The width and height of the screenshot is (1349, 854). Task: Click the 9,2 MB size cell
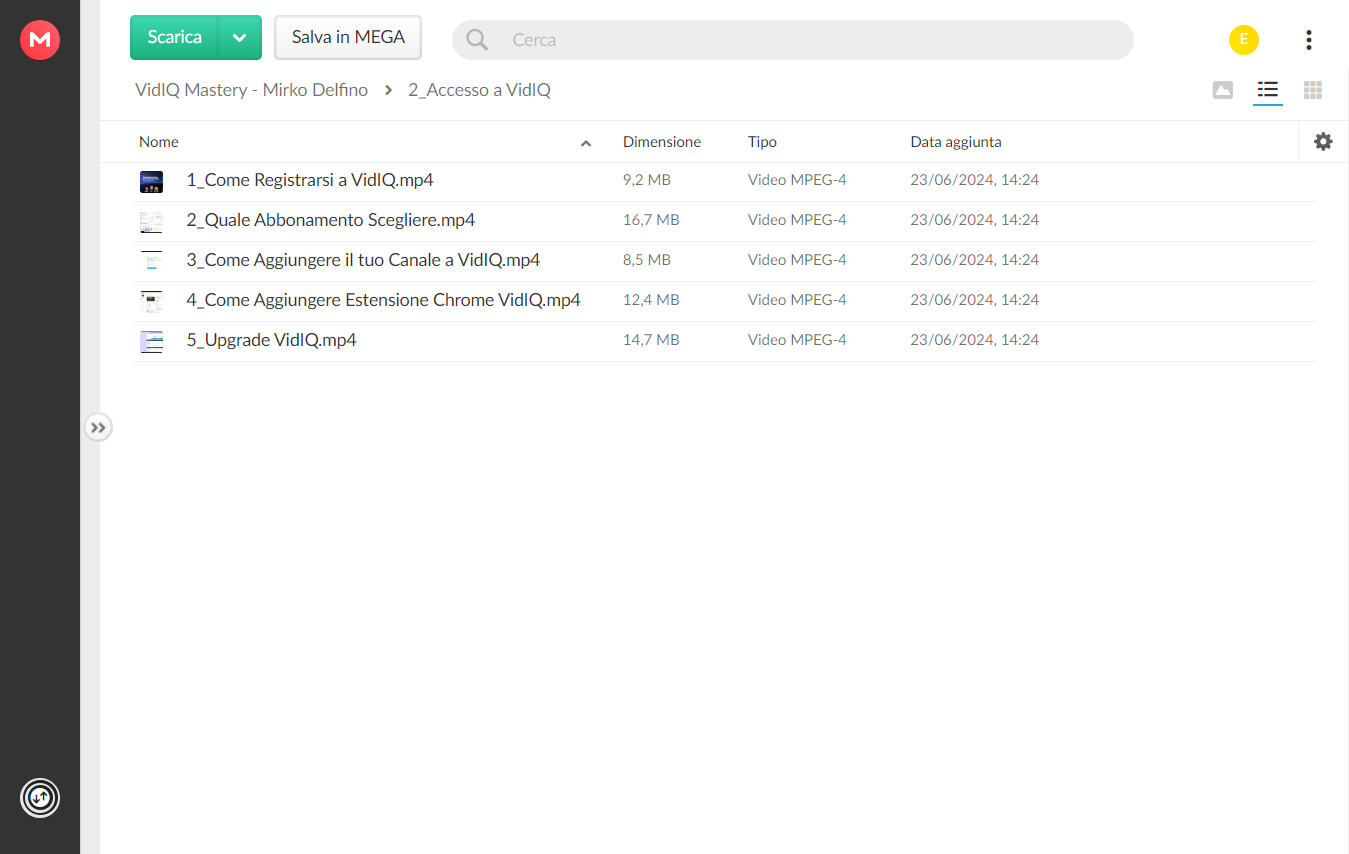tap(647, 180)
